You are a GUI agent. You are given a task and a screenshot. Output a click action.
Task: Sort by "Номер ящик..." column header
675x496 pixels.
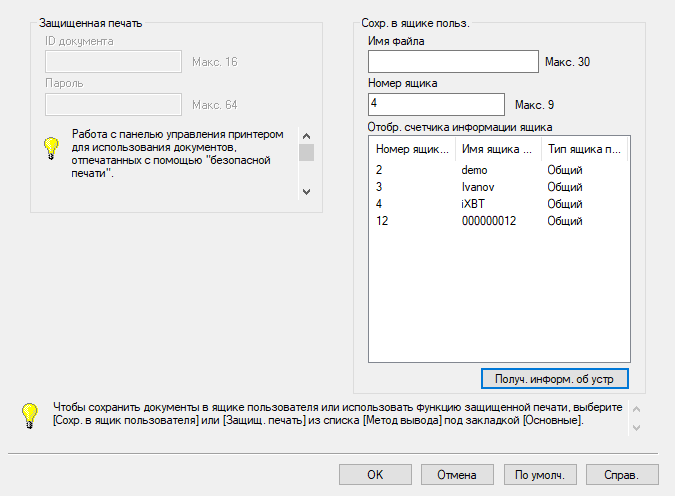point(412,149)
